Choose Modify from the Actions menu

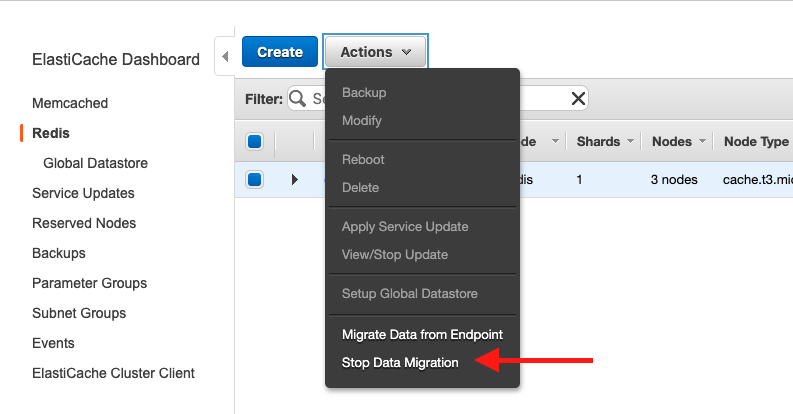[x=362, y=121]
